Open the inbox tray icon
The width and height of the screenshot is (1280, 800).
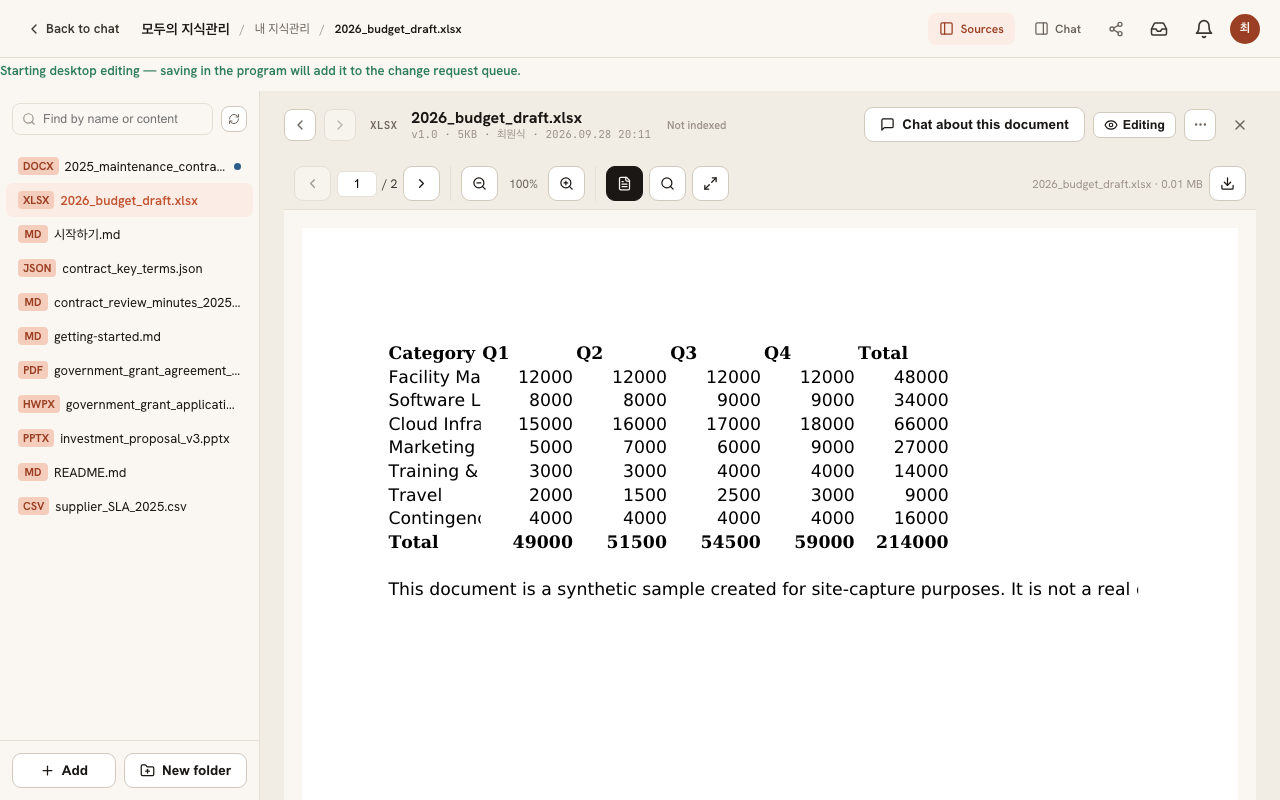coord(1159,29)
